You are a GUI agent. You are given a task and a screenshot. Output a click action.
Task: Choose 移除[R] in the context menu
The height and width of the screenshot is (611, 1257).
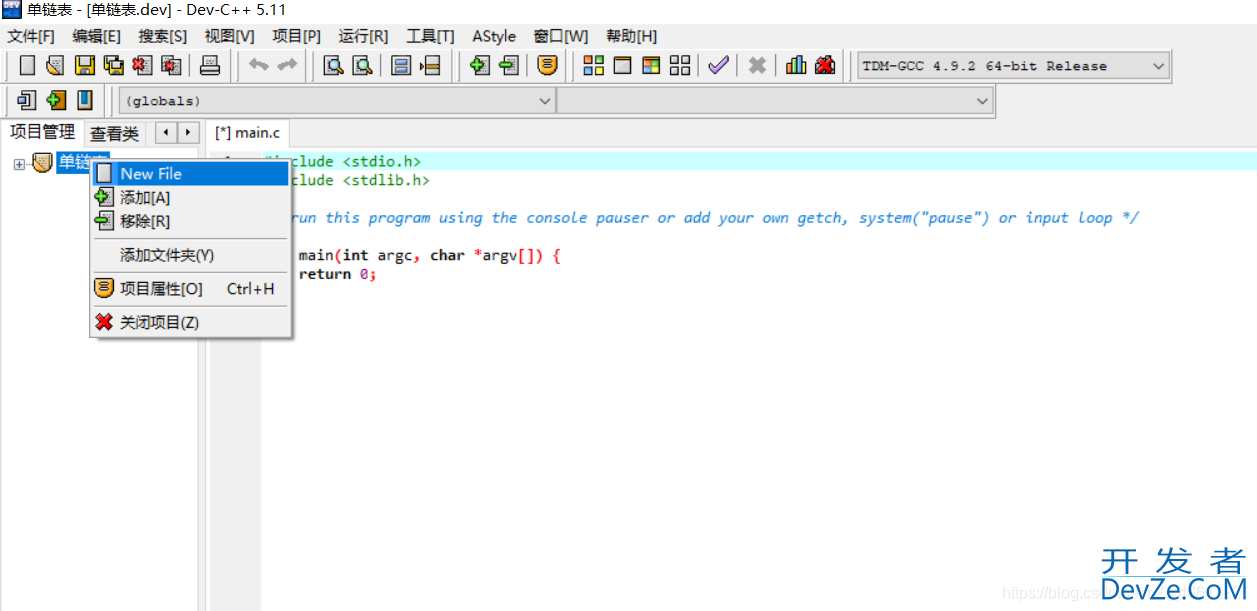[190, 221]
